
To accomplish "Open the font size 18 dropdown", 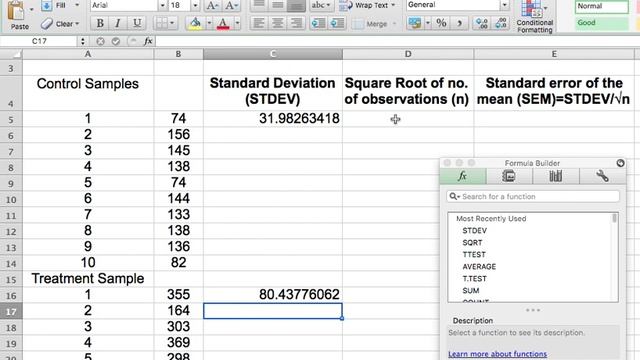I will (x=195, y=5).
